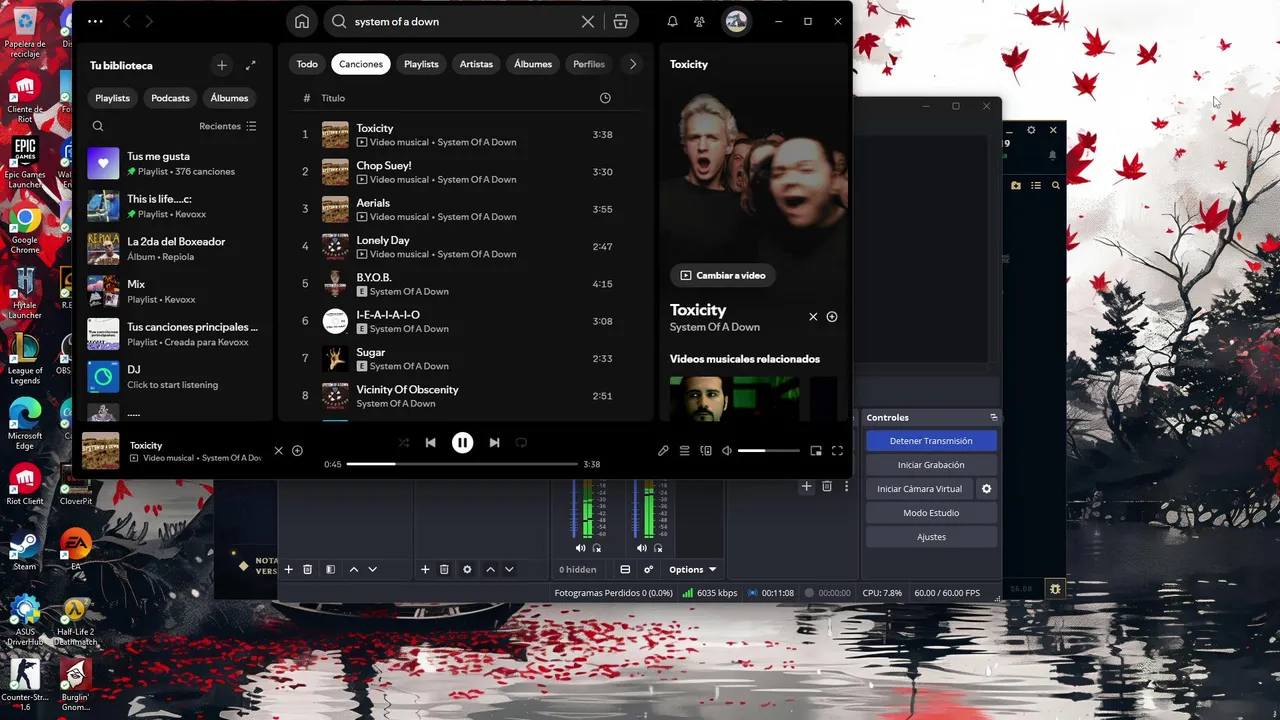Filter Tu biblioteca by Playlists chip

[x=112, y=98]
